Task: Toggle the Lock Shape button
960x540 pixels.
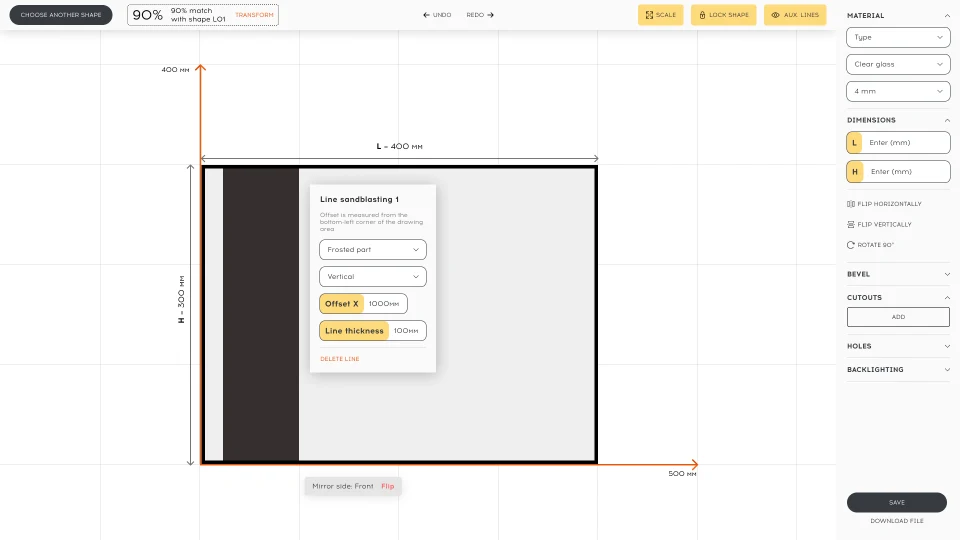Action: pos(724,15)
